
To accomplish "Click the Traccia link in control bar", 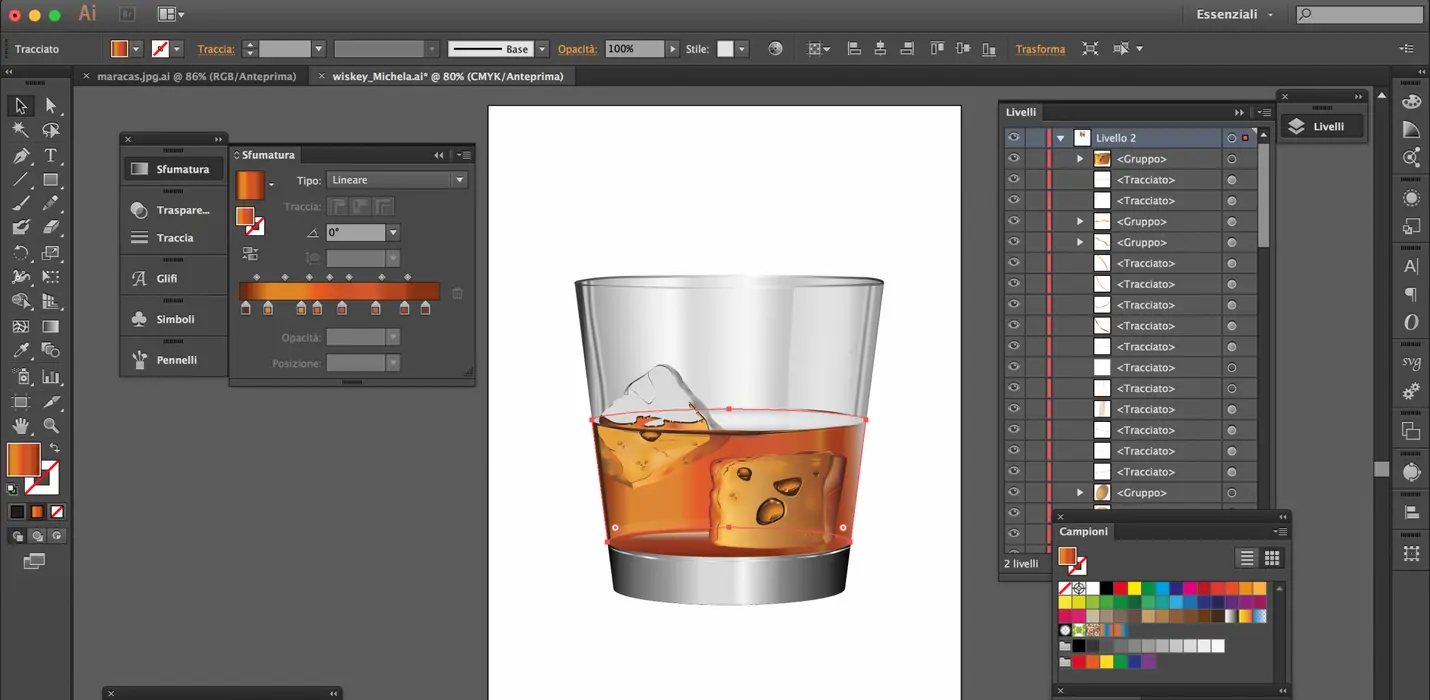I will click(216, 49).
